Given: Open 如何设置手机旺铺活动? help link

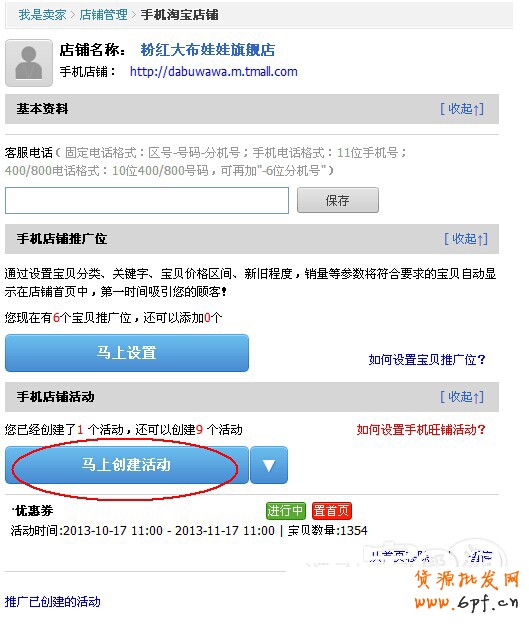Looking at the screenshot, I should coord(421,430).
